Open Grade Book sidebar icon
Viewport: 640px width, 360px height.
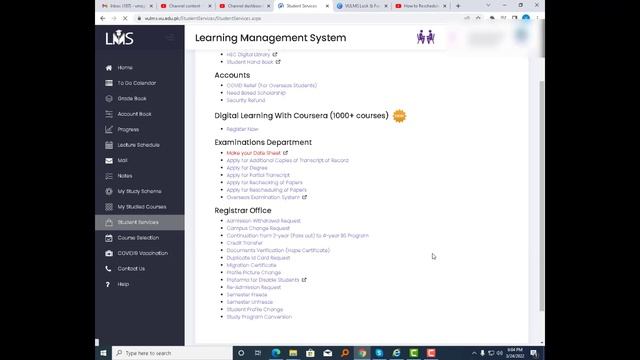[109, 99]
